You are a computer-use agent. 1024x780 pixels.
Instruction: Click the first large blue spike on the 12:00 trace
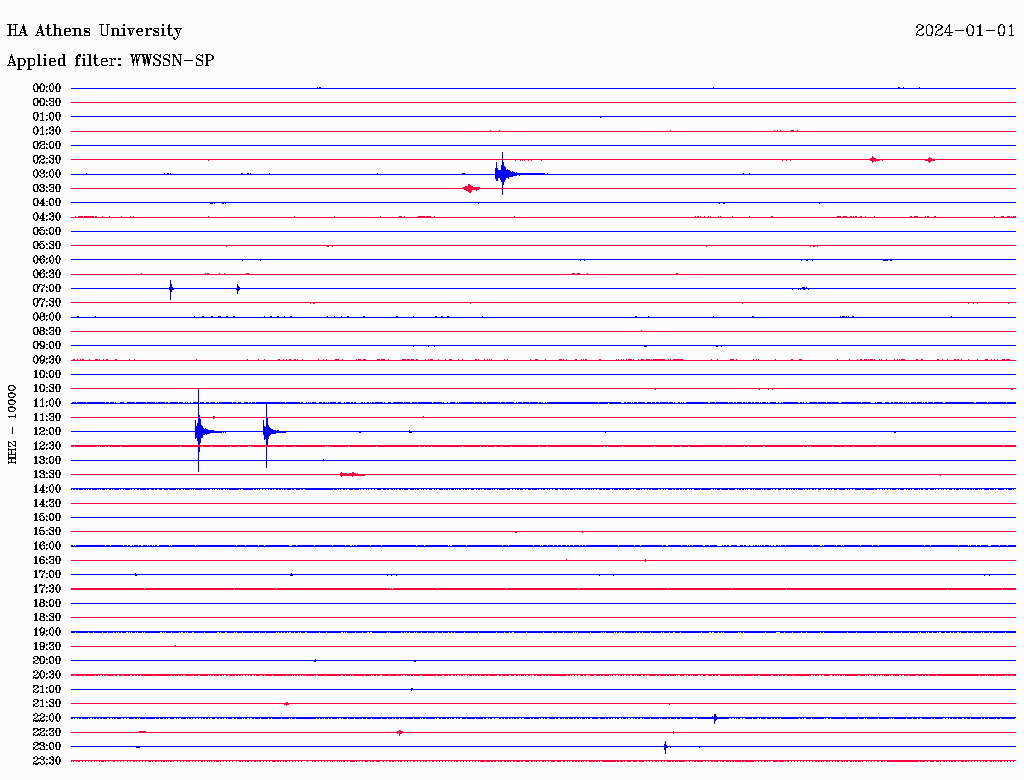pos(199,431)
